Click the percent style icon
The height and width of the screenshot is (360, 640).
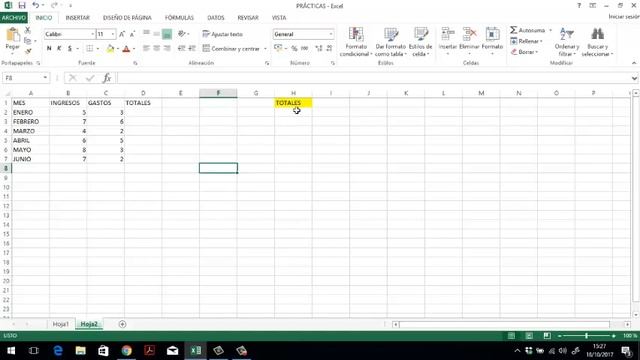click(x=294, y=49)
